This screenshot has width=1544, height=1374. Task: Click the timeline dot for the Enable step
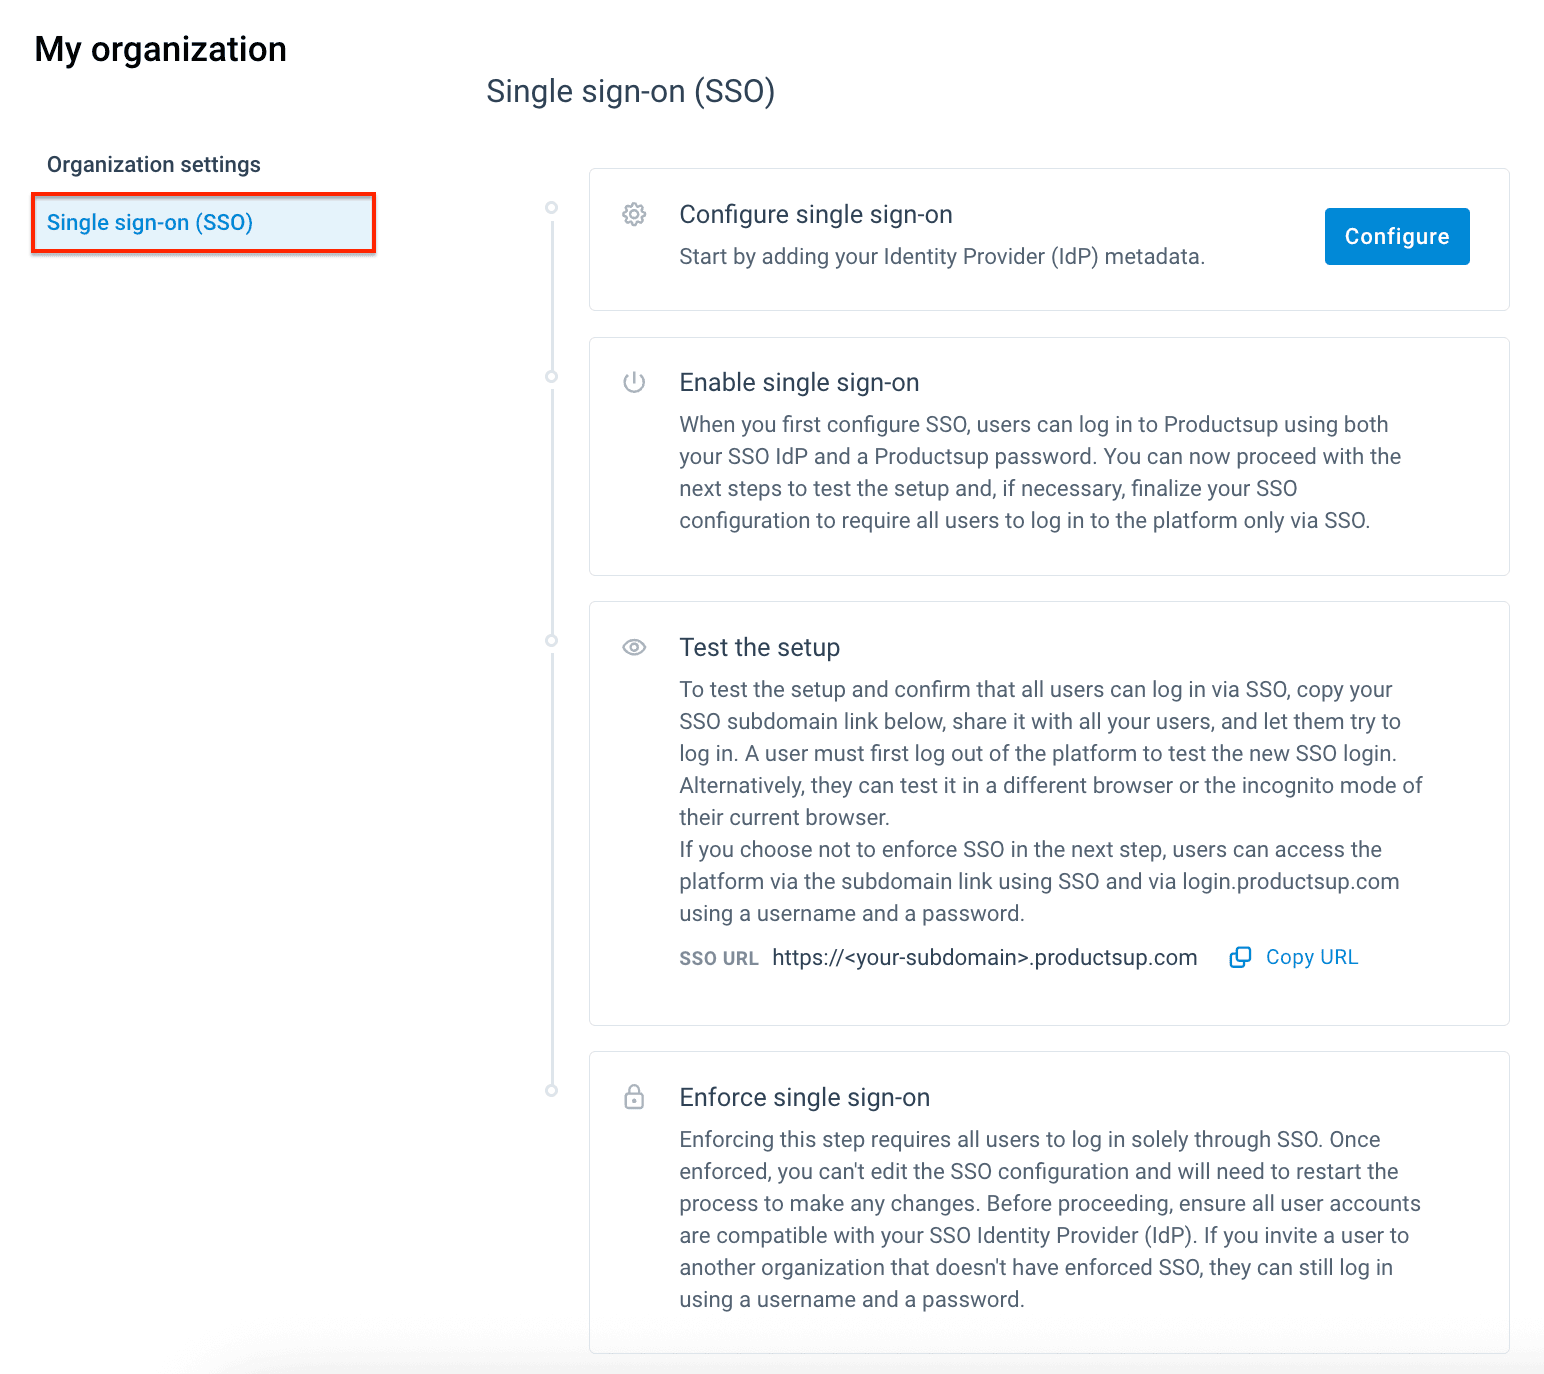pos(551,377)
